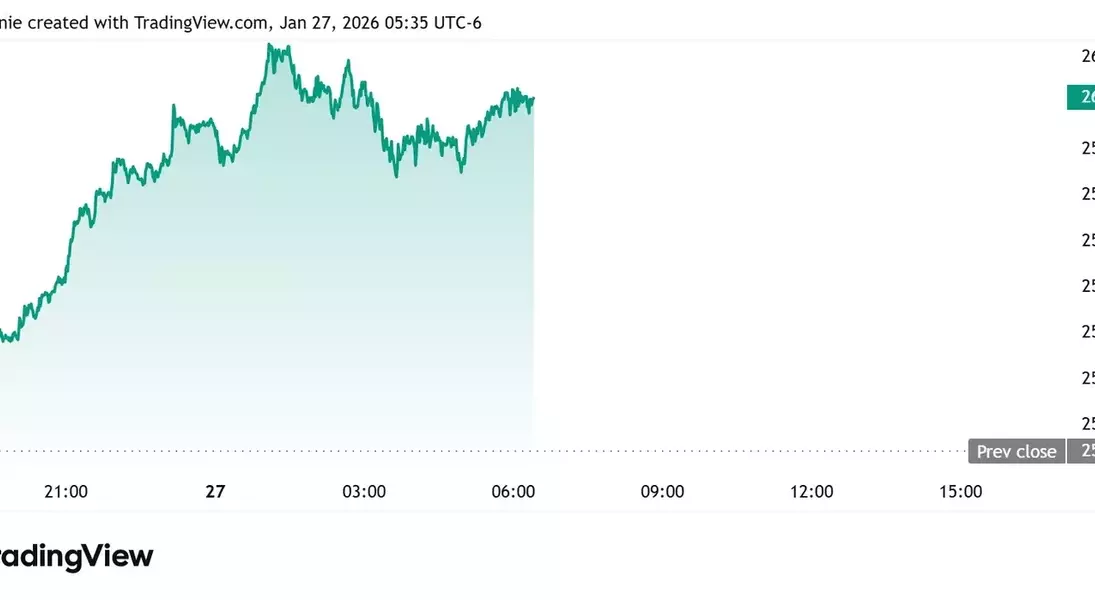Click the green current price badge
1095x600 pixels.
click(1082, 97)
